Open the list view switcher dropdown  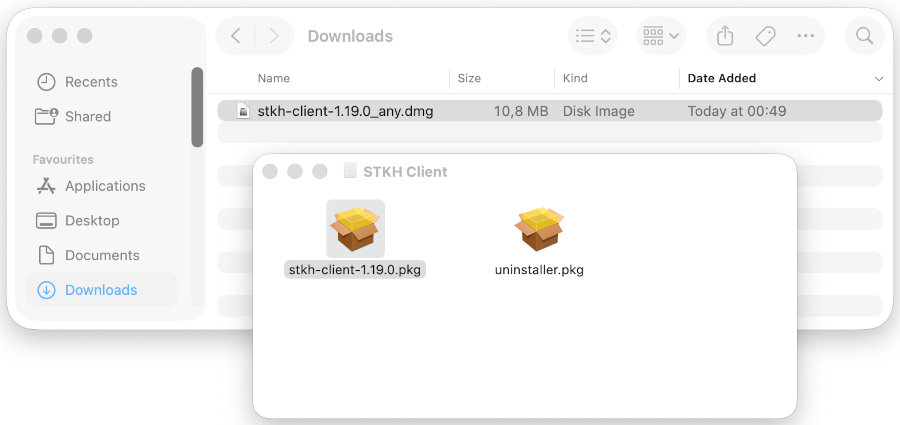(593, 36)
